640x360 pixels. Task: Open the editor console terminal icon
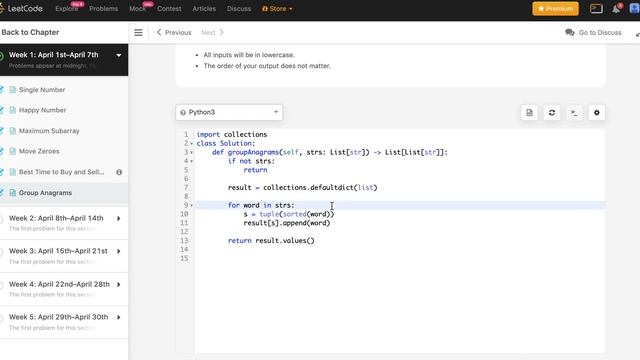click(x=574, y=113)
